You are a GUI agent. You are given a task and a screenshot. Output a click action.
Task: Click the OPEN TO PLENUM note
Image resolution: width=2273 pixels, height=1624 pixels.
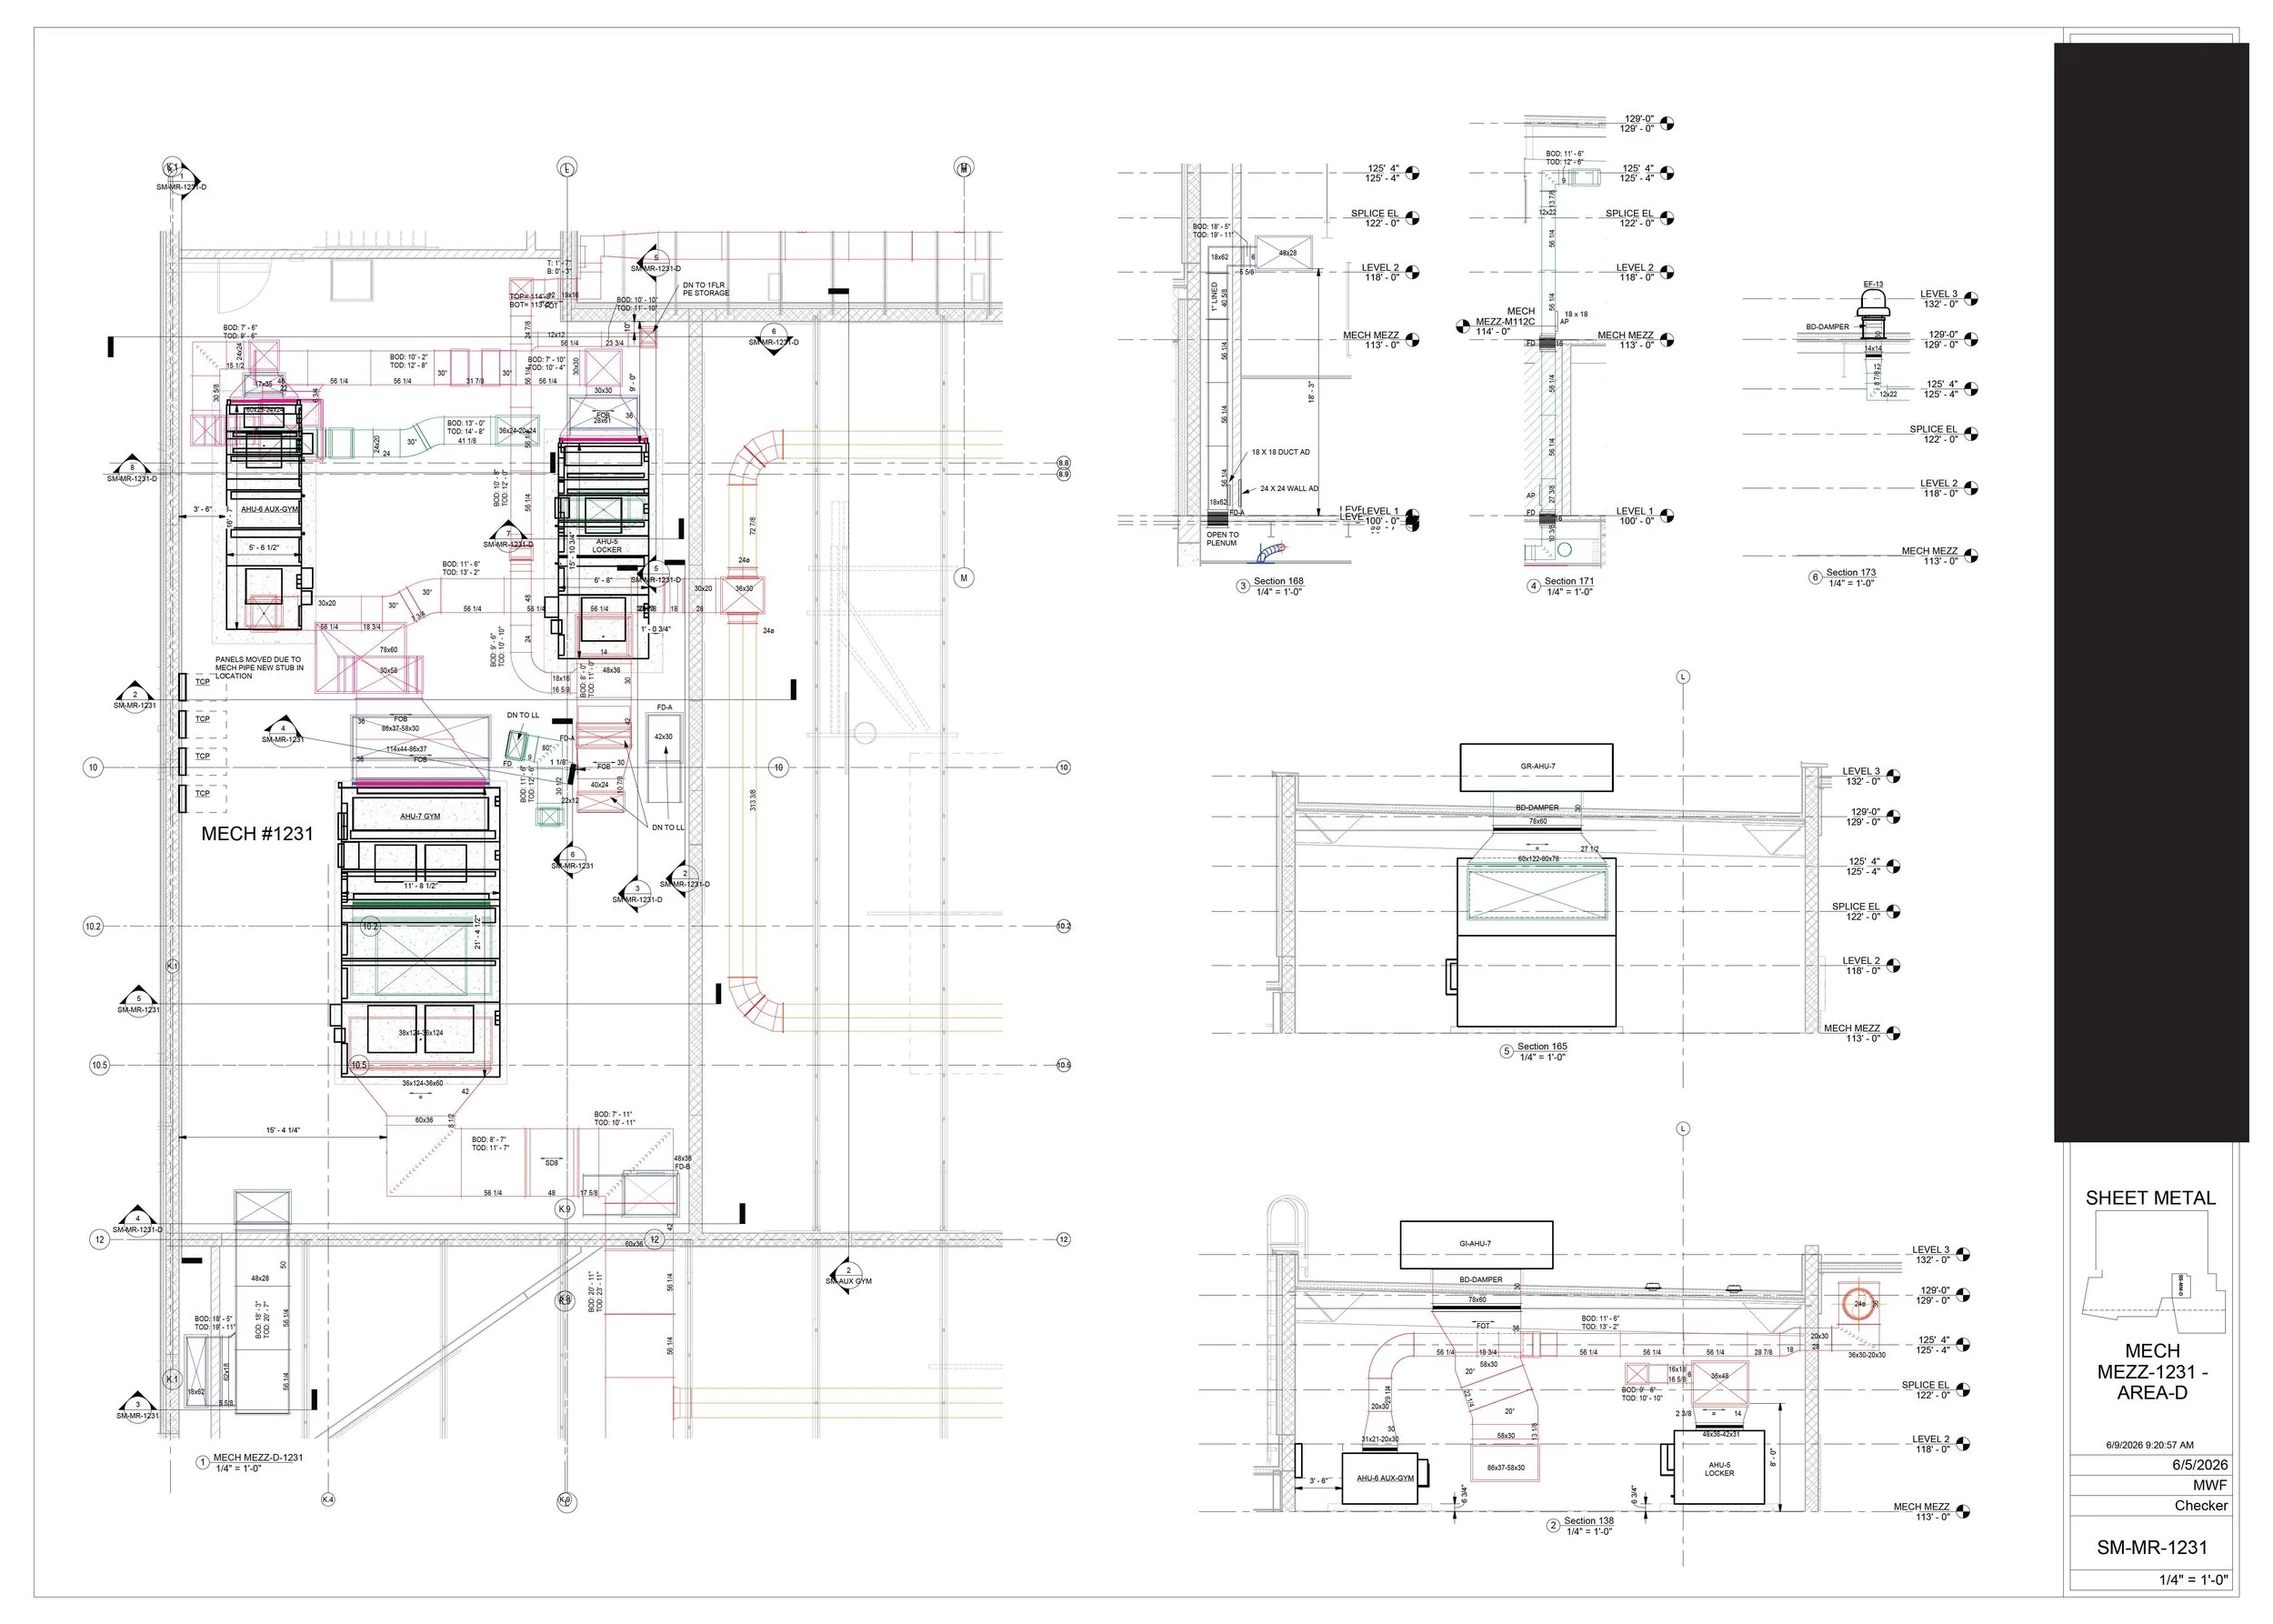[1222, 539]
